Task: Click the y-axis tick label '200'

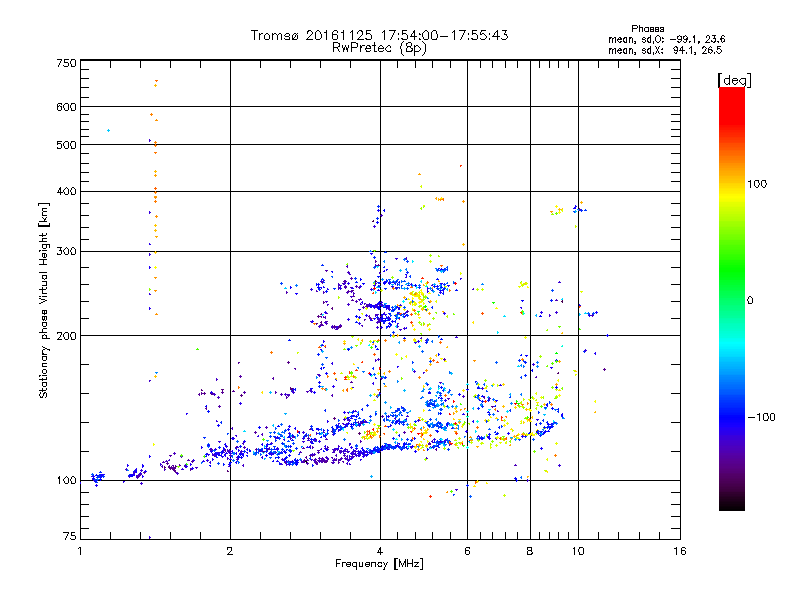Action: pyautogui.click(x=67, y=336)
